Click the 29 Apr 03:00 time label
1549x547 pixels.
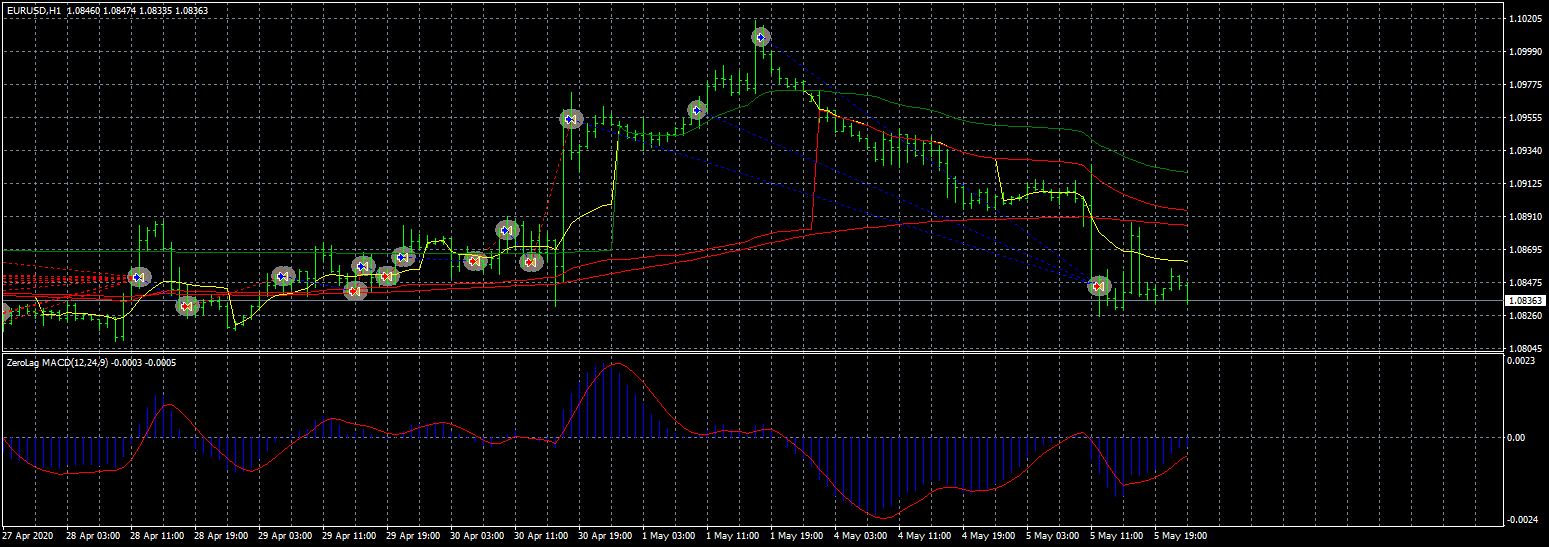coord(284,536)
